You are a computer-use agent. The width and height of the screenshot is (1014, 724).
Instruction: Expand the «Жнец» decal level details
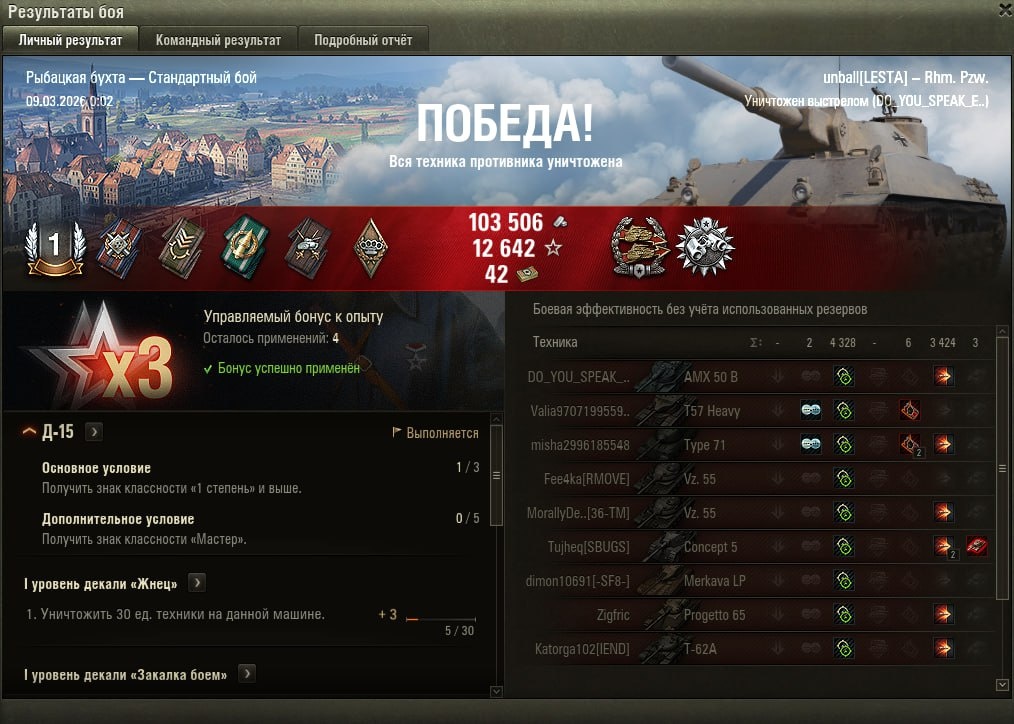197,583
